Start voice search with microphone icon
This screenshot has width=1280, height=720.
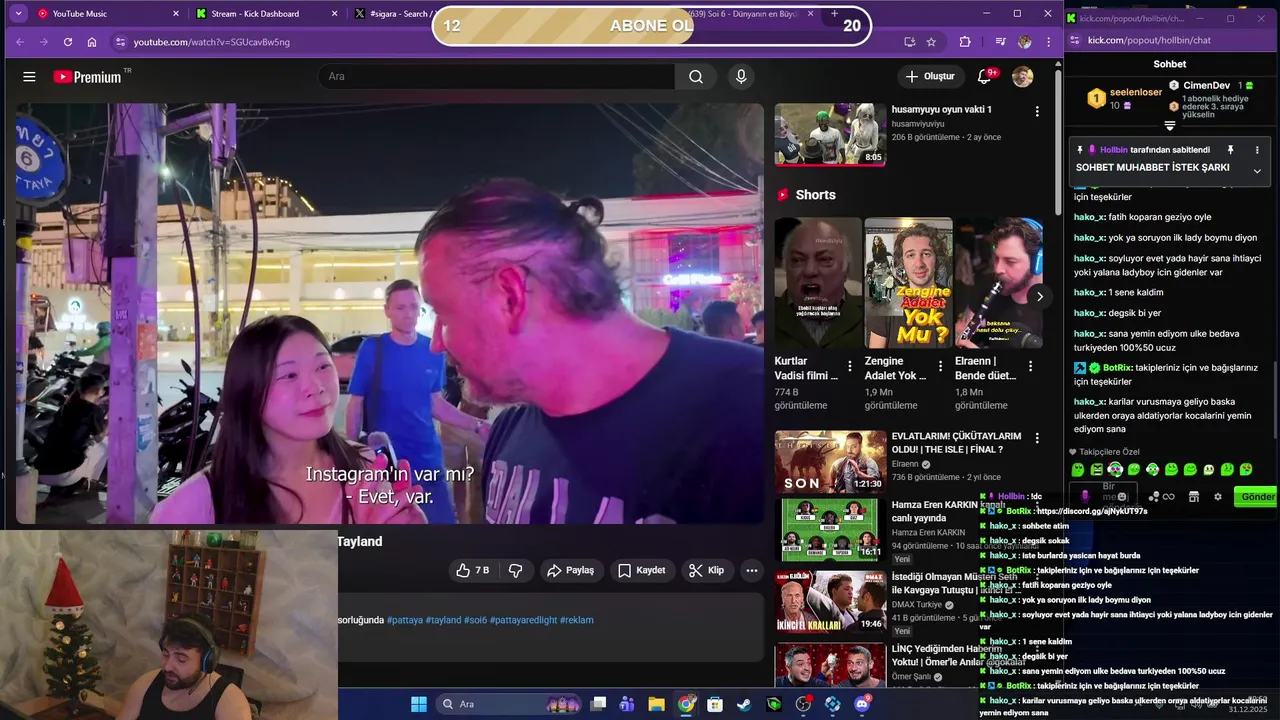pos(741,77)
